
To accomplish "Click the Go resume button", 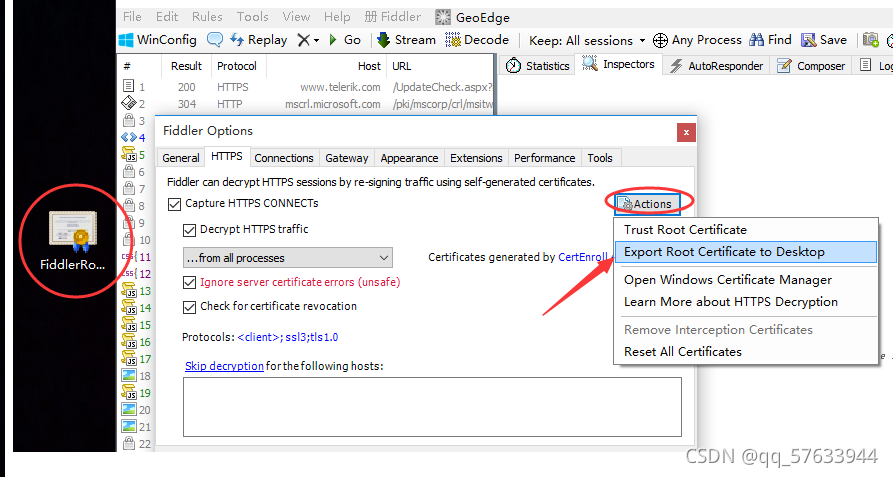I will tap(345, 40).
